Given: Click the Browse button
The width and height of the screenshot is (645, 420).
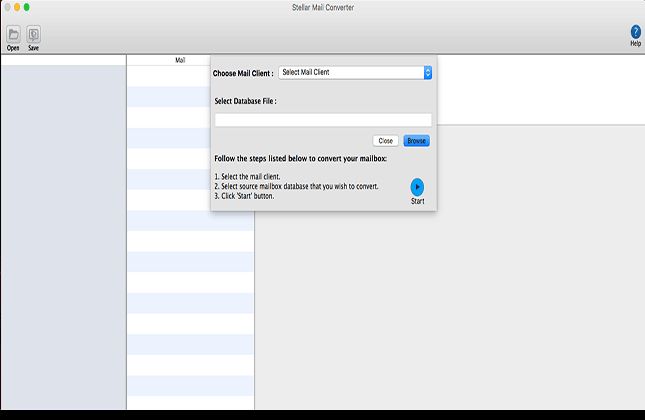Looking at the screenshot, I should point(416,141).
